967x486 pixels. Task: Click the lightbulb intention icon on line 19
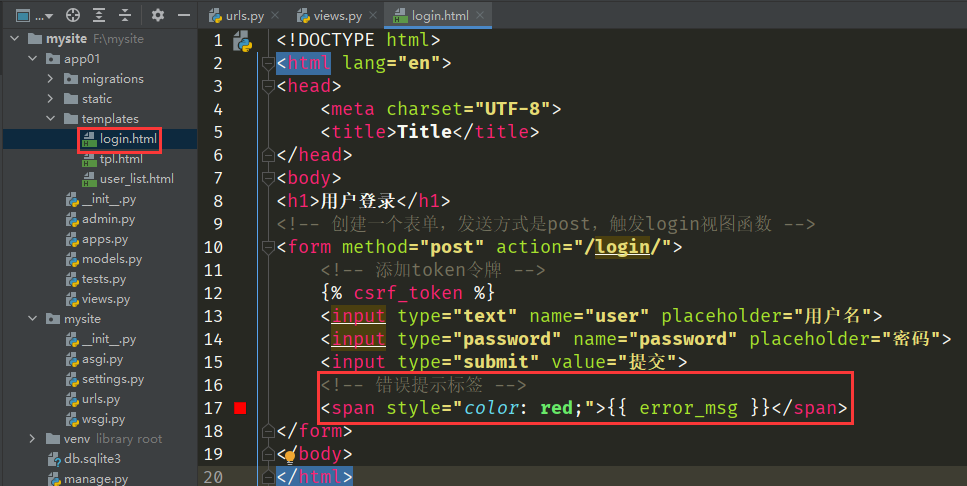pyautogui.click(x=290, y=455)
